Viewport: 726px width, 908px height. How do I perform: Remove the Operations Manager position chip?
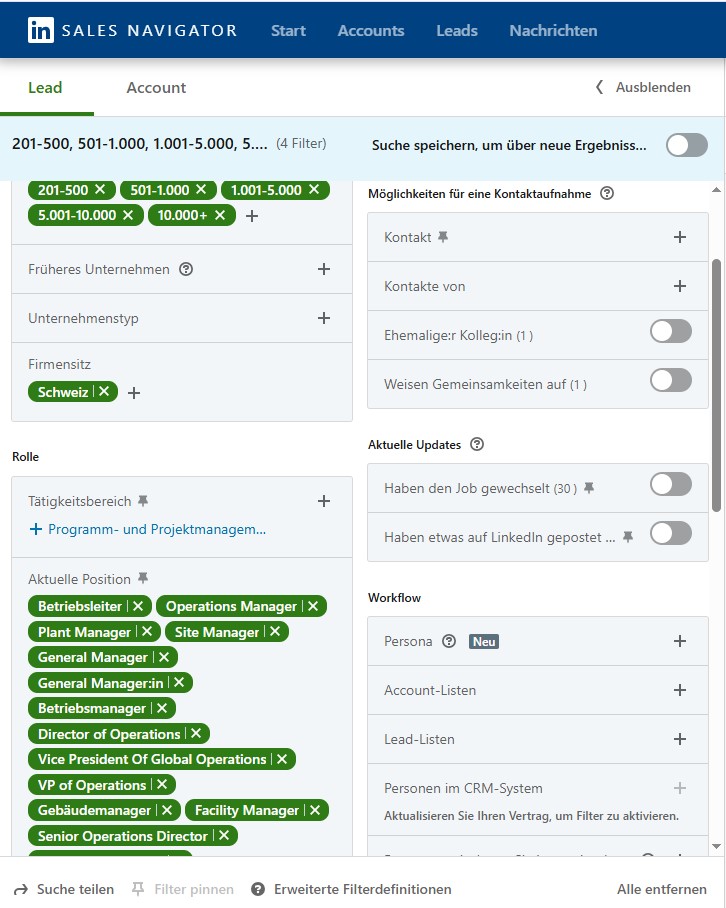tap(313, 606)
